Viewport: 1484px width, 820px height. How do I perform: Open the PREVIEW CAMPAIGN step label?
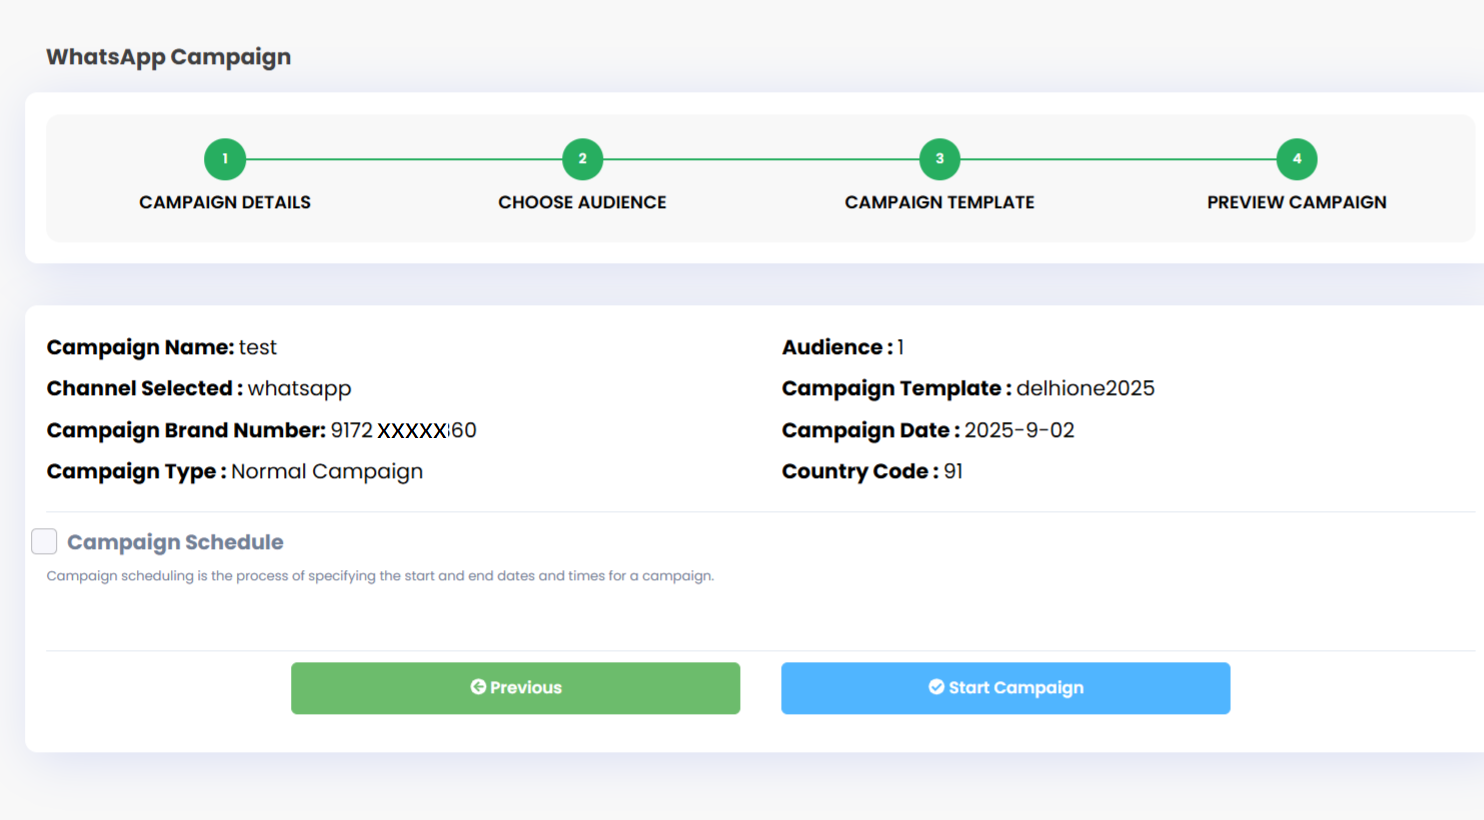coord(1296,202)
